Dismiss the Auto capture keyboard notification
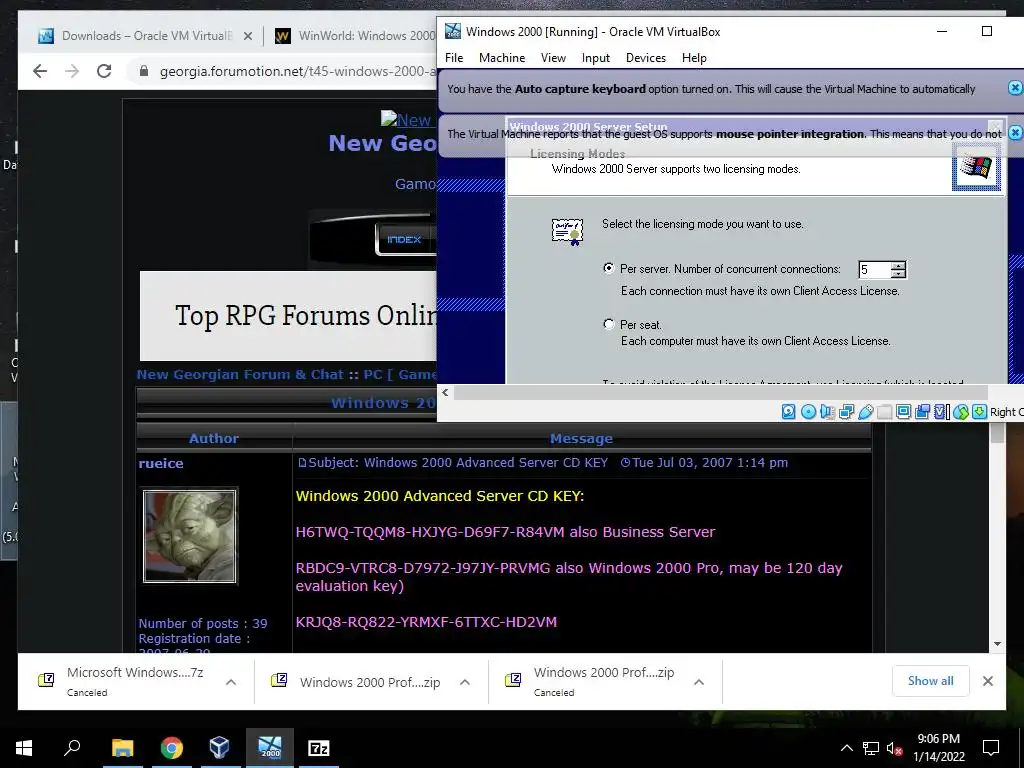Image resolution: width=1024 pixels, height=768 pixels. [1015, 88]
